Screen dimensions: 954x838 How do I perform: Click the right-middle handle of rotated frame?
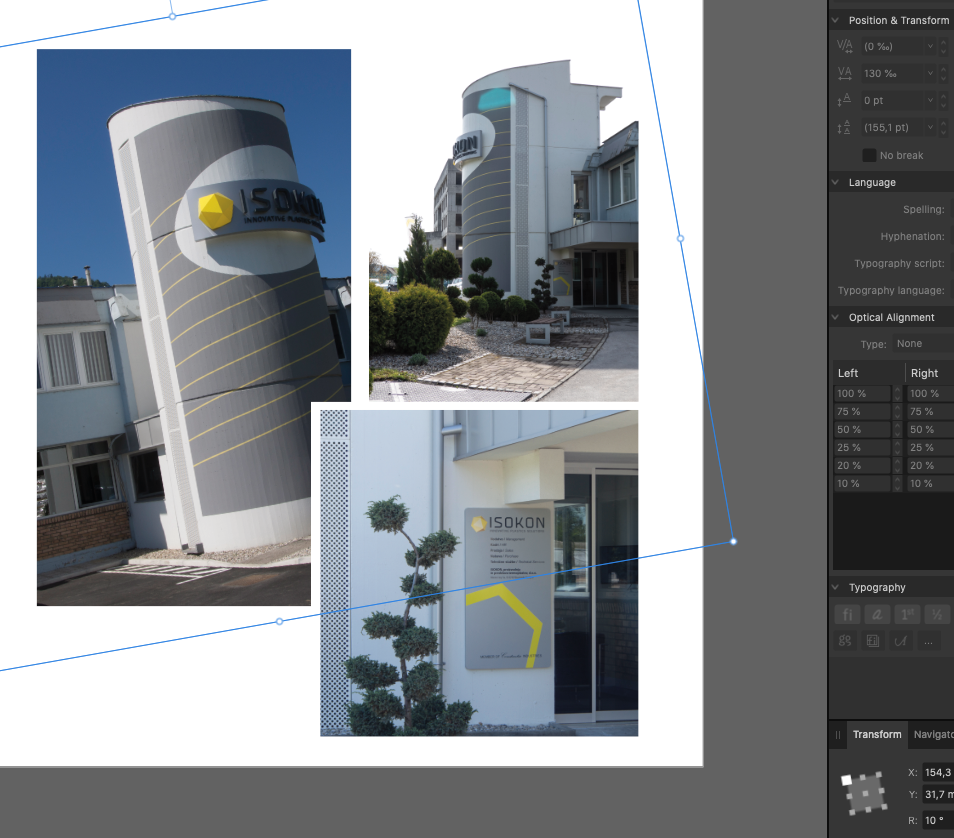point(681,239)
